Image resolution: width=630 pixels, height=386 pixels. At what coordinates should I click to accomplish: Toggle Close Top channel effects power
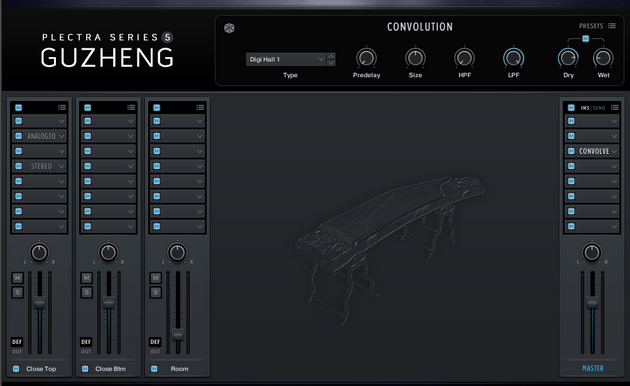click(x=18, y=107)
